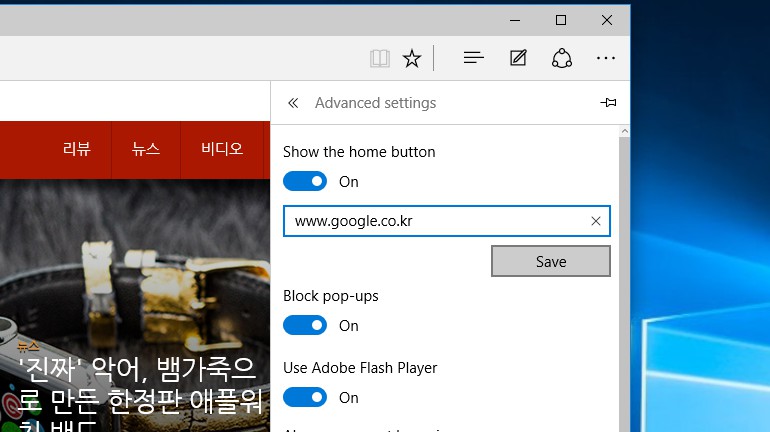Open the Share icon

(562, 58)
